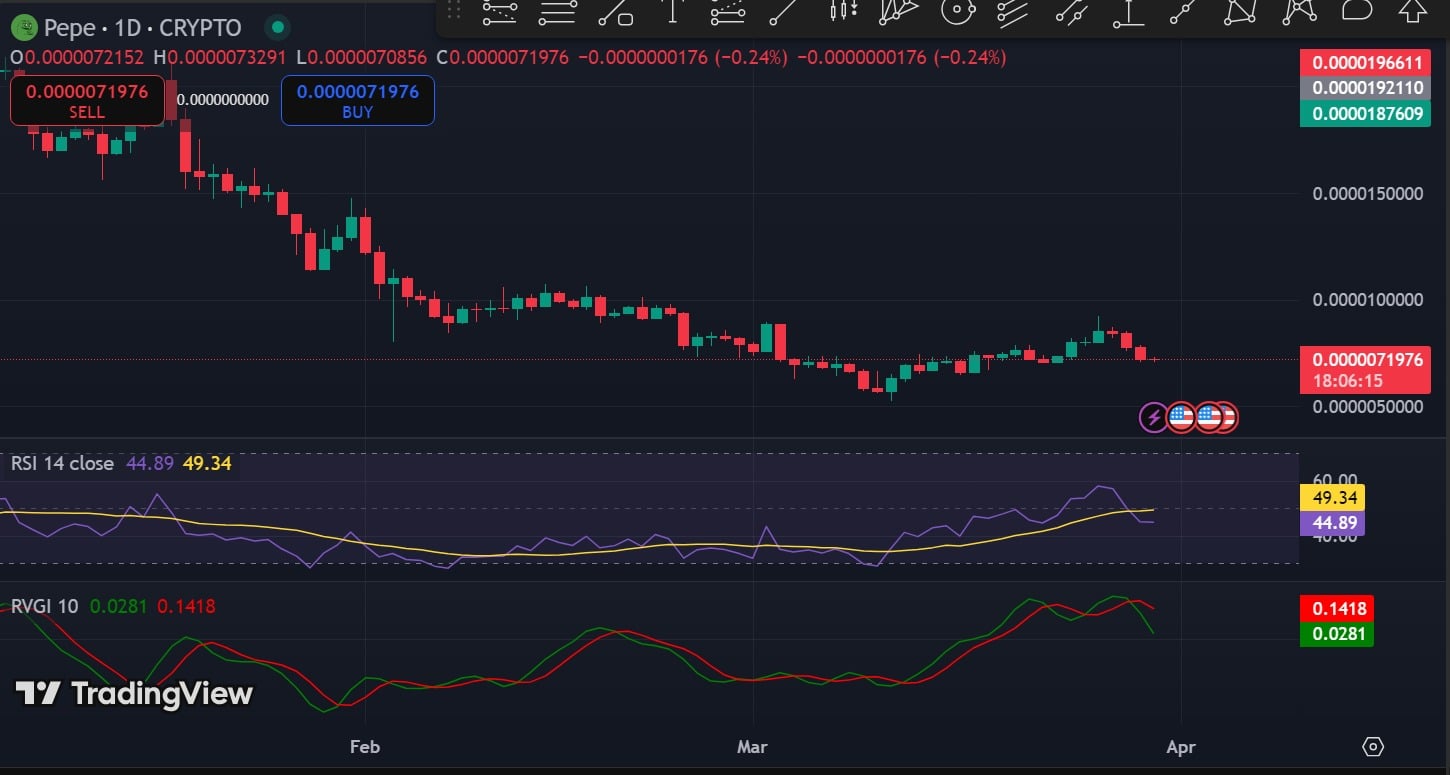Click the up arrow drawing tool
Image resolution: width=1450 pixels, height=775 pixels.
click(x=1412, y=11)
